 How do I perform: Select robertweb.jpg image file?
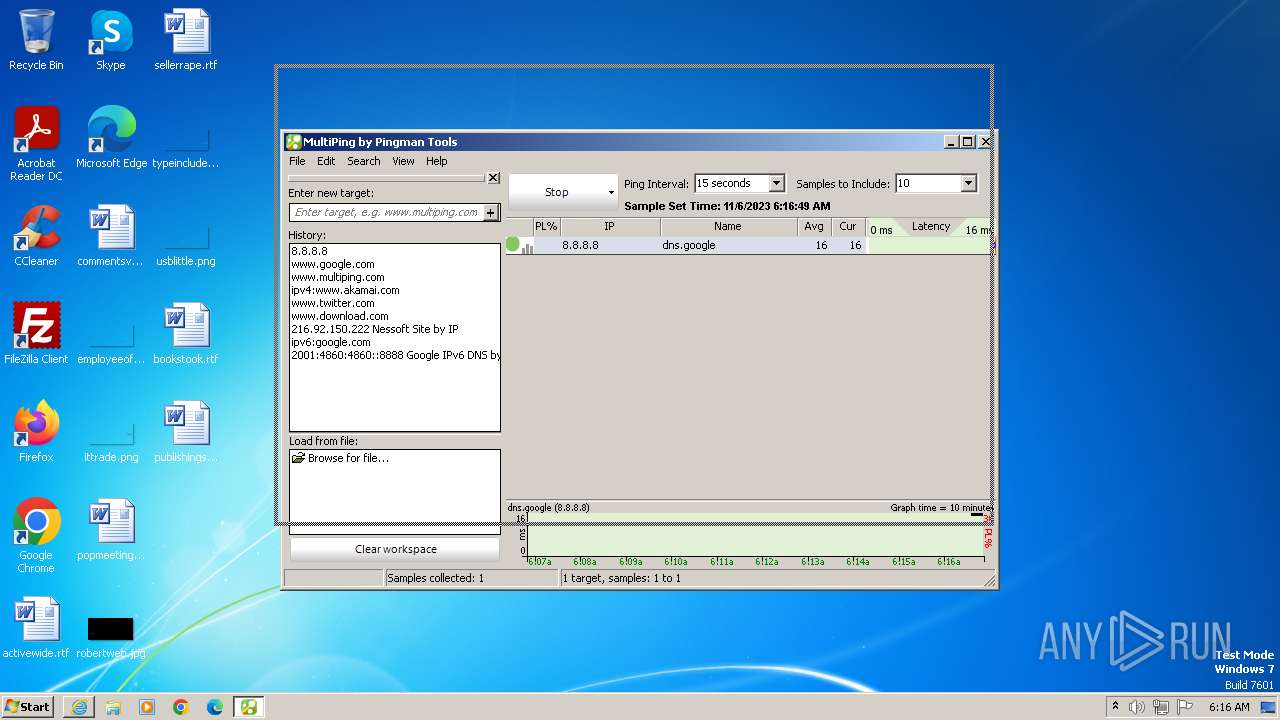pyautogui.click(x=111, y=636)
